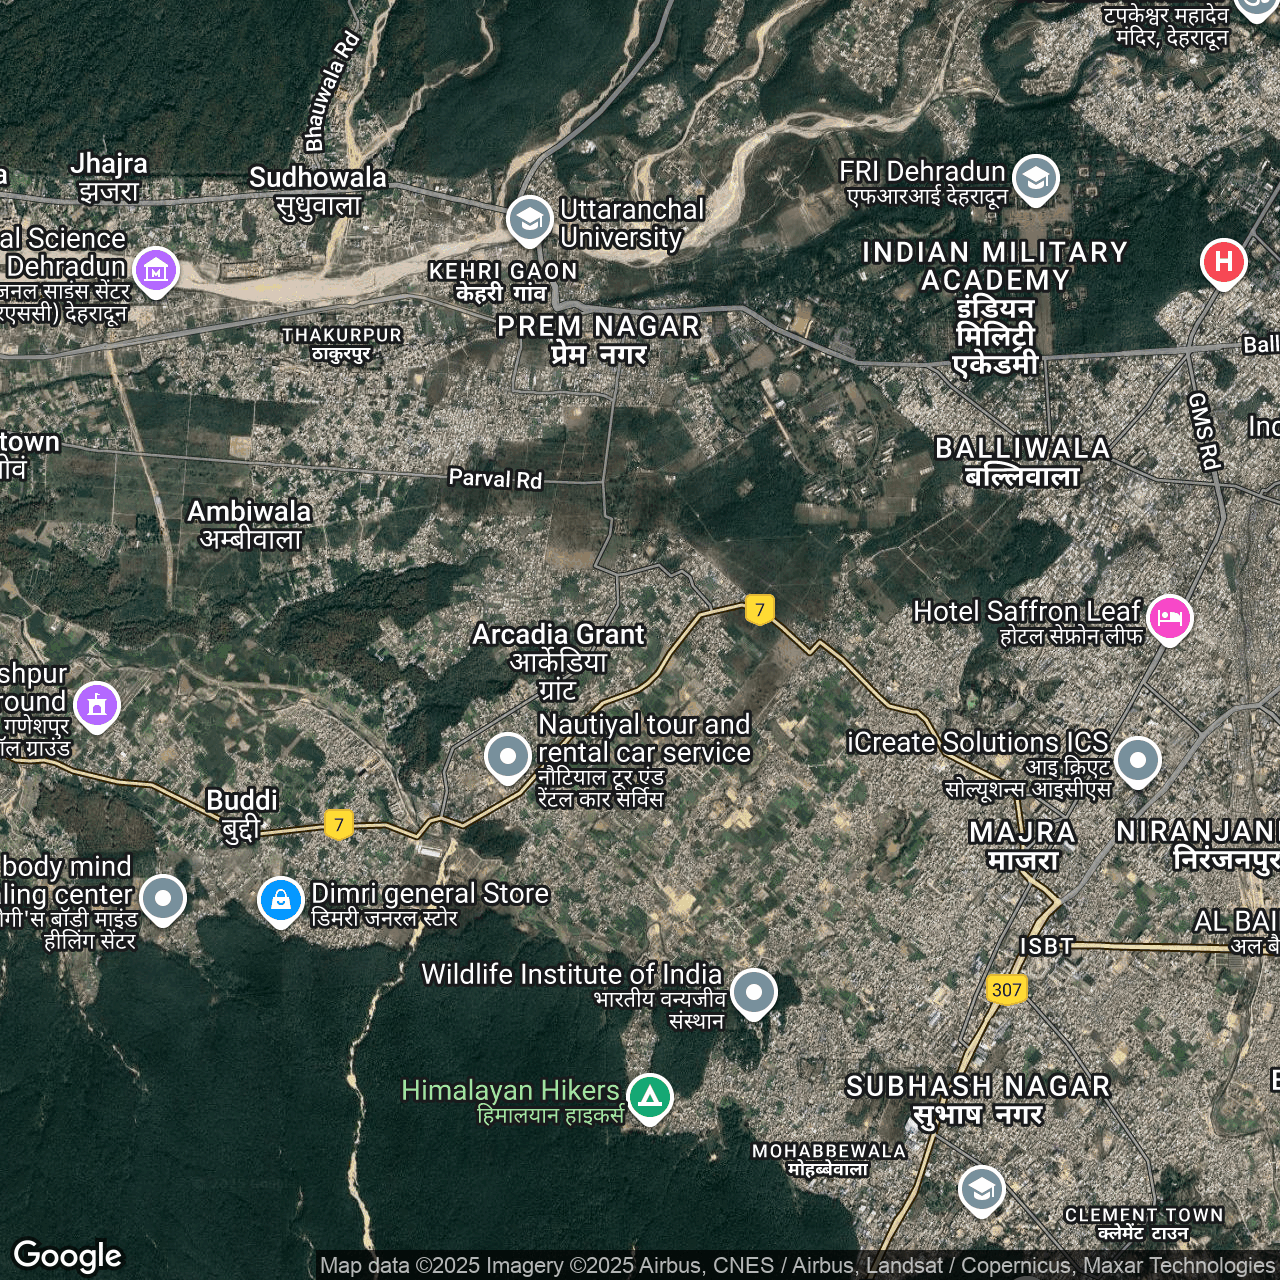1280x1280 pixels.
Task: Click the education pin near Mohabbewala
Action: [x=981, y=1189]
